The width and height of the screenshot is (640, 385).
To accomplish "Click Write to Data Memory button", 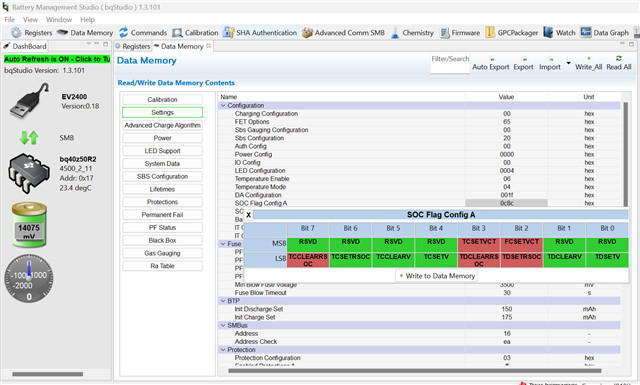I will [x=436, y=276].
